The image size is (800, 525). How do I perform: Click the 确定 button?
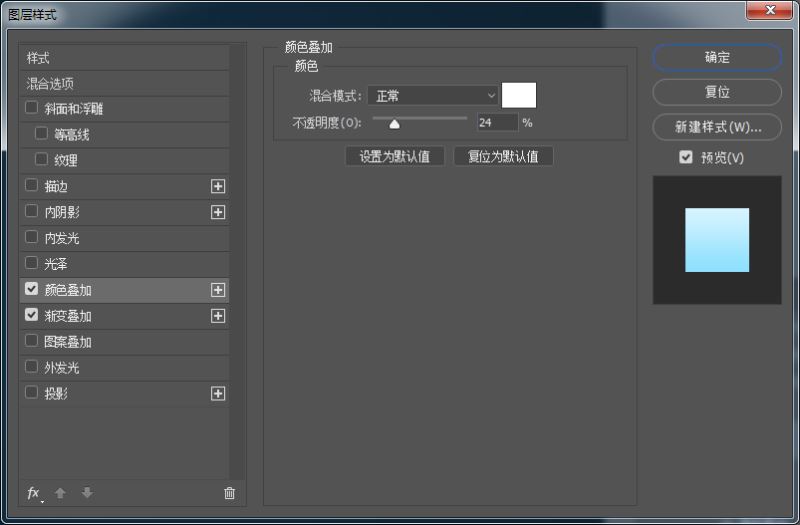[x=717, y=57]
